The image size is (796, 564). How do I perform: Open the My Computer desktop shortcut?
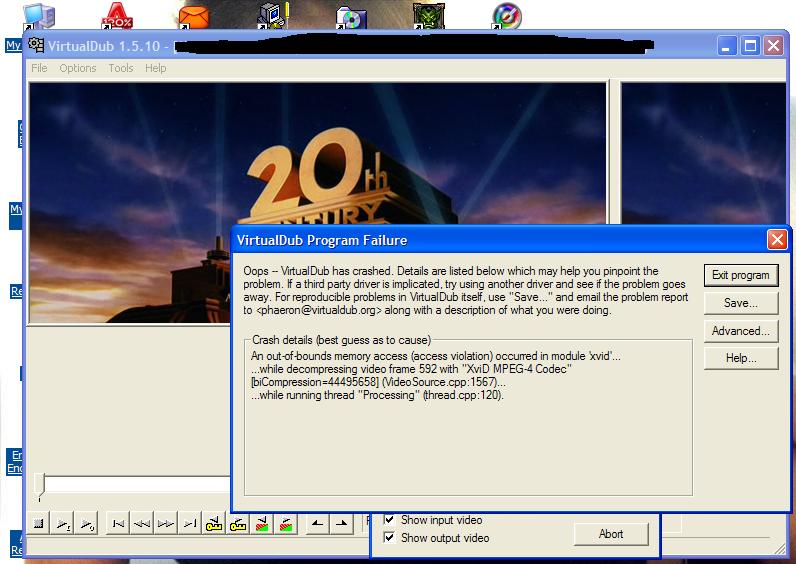coord(39,15)
